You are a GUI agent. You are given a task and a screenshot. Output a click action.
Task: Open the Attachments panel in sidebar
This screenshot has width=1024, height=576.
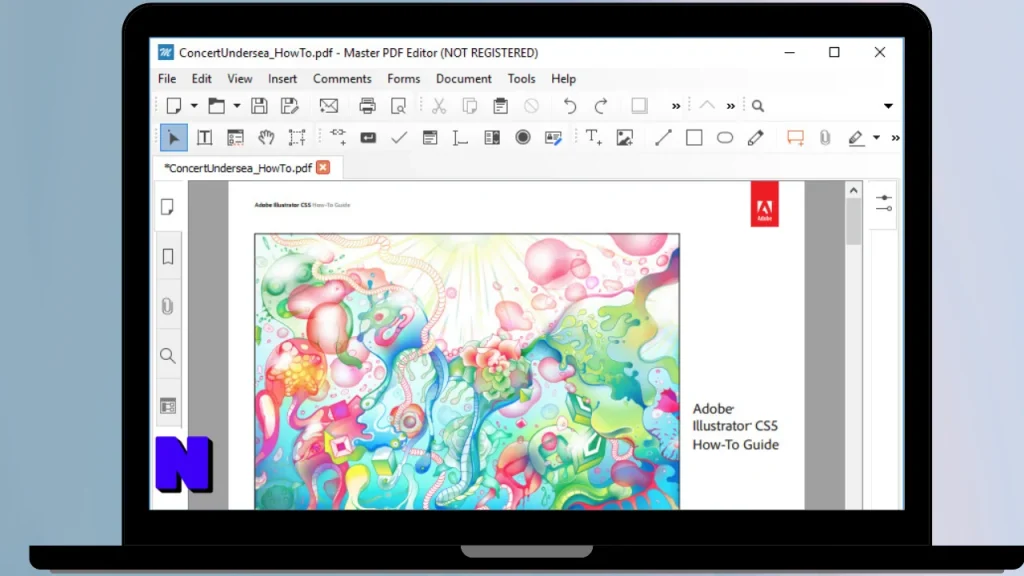coord(168,306)
